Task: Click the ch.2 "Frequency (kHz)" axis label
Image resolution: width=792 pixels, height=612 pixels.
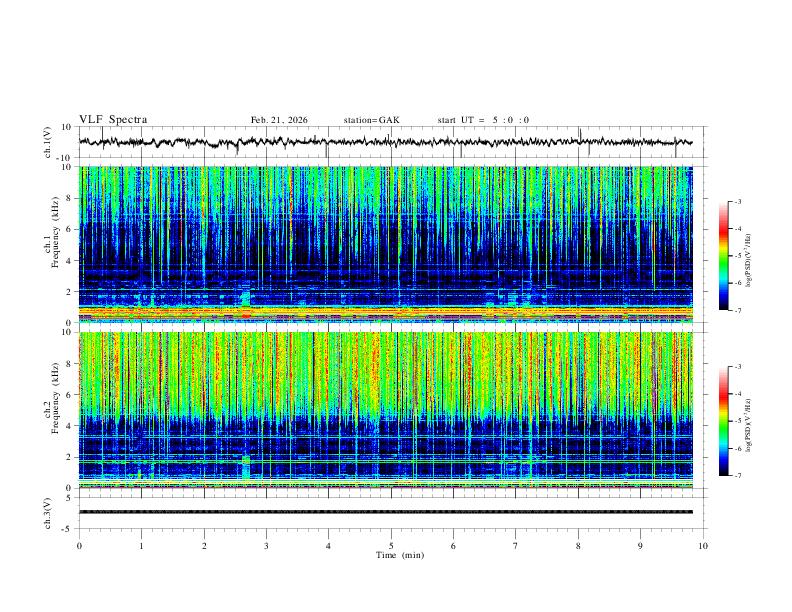Action: click(55, 396)
